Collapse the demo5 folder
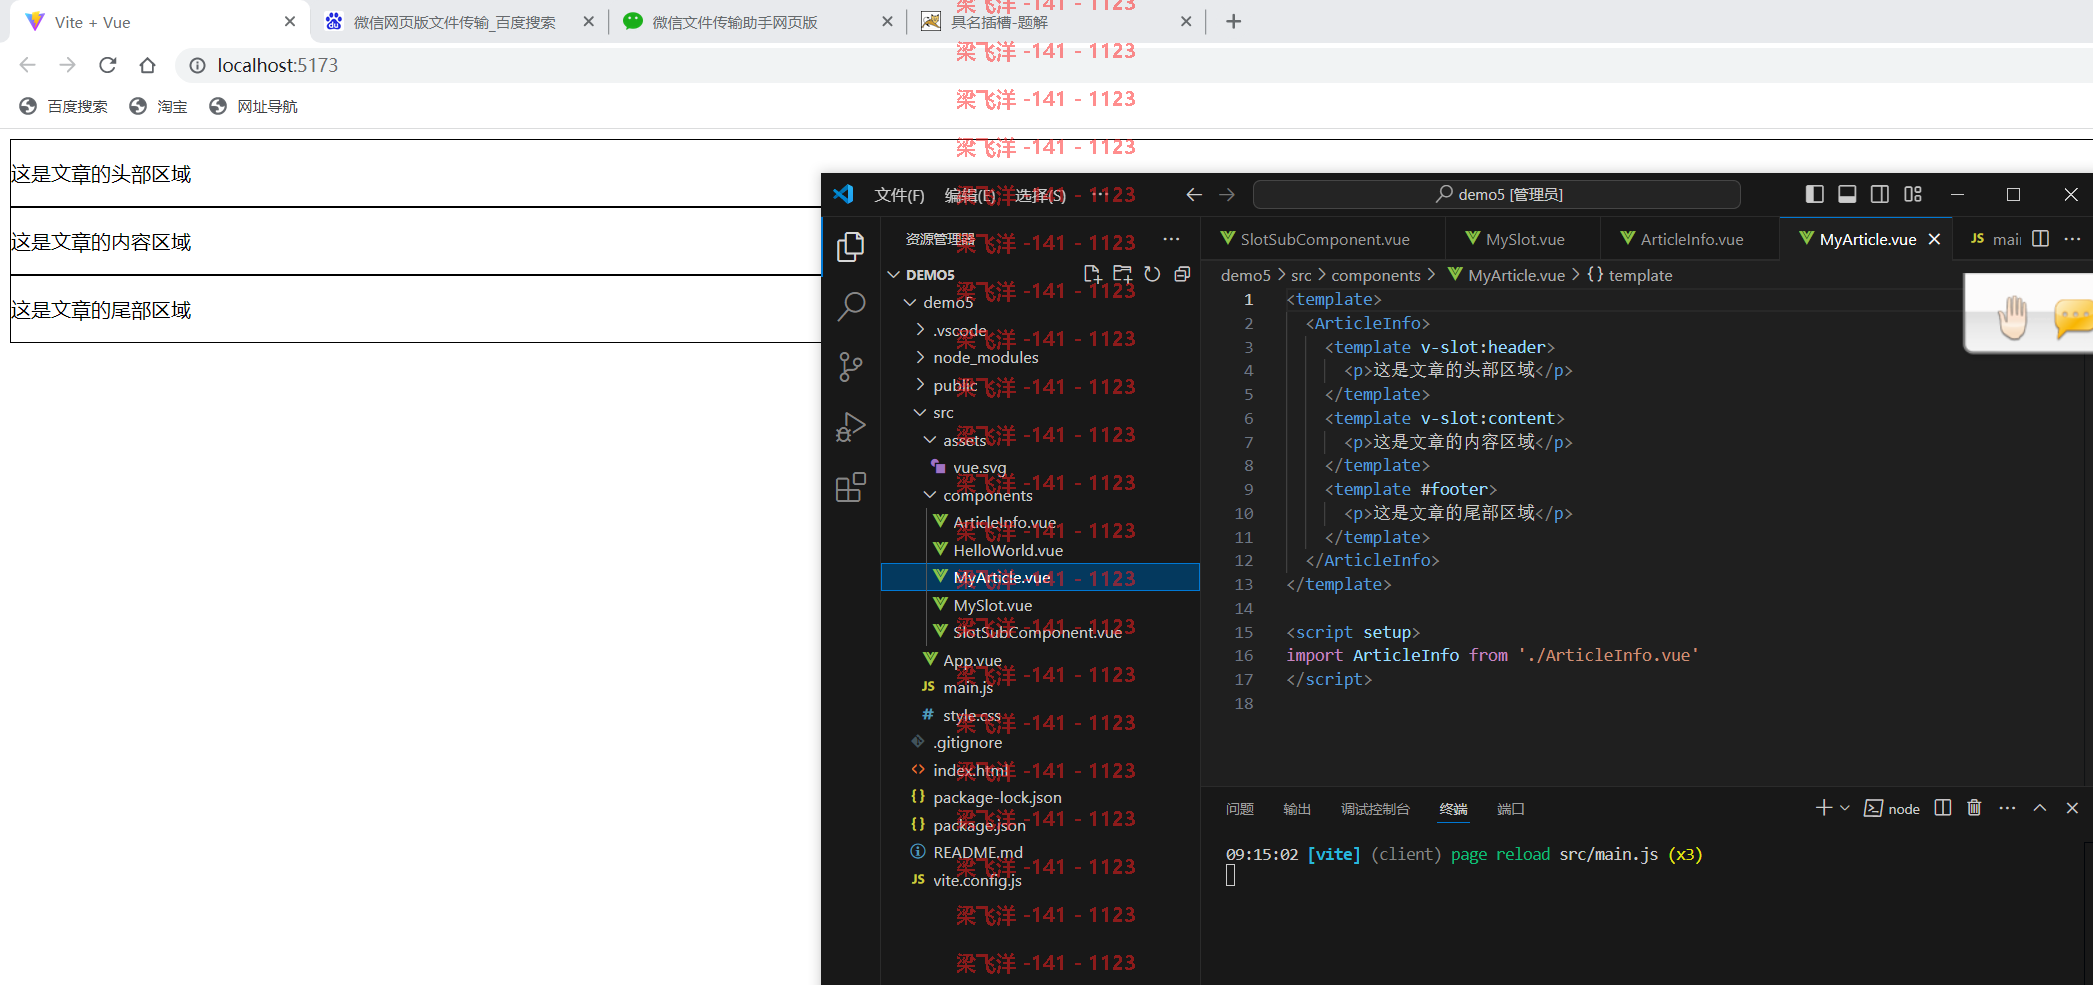Image resolution: width=2093 pixels, height=985 pixels. click(909, 302)
